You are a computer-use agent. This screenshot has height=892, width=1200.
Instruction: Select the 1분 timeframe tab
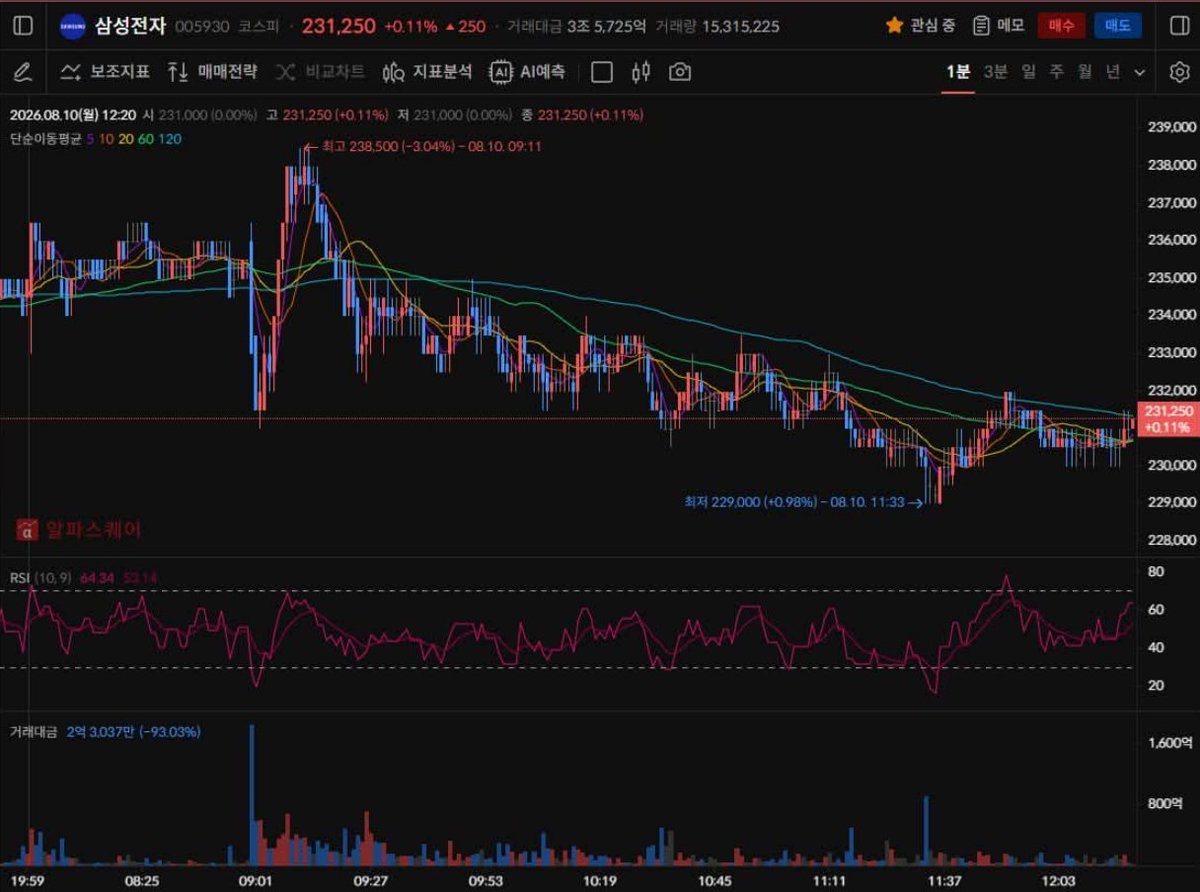958,72
